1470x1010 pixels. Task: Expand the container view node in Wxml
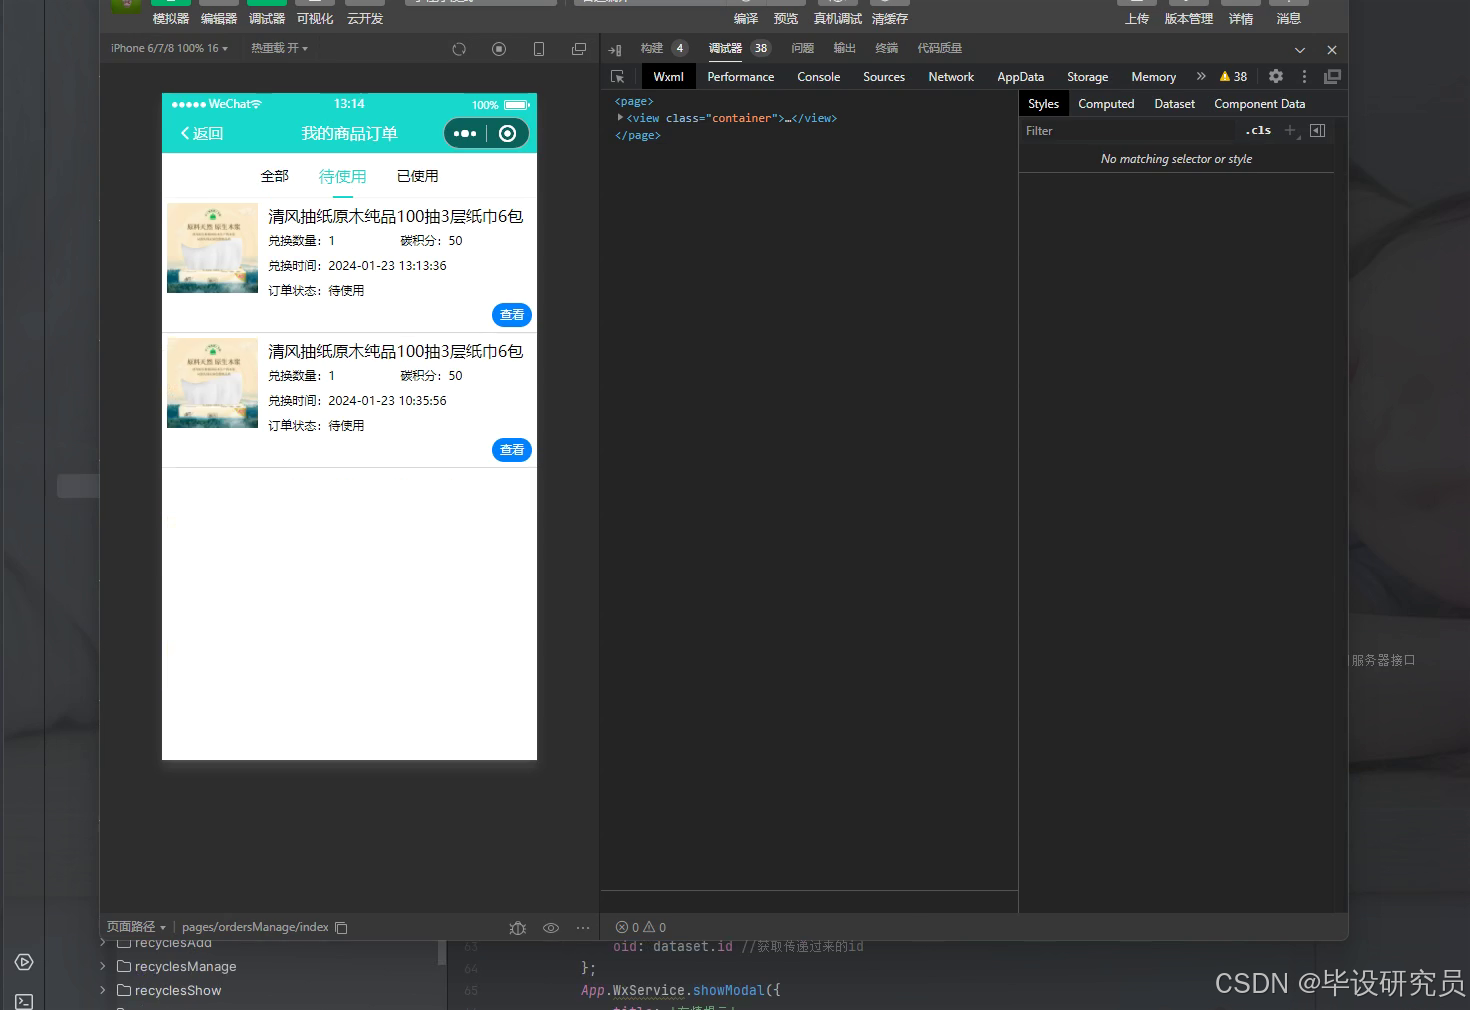click(x=620, y=118)
